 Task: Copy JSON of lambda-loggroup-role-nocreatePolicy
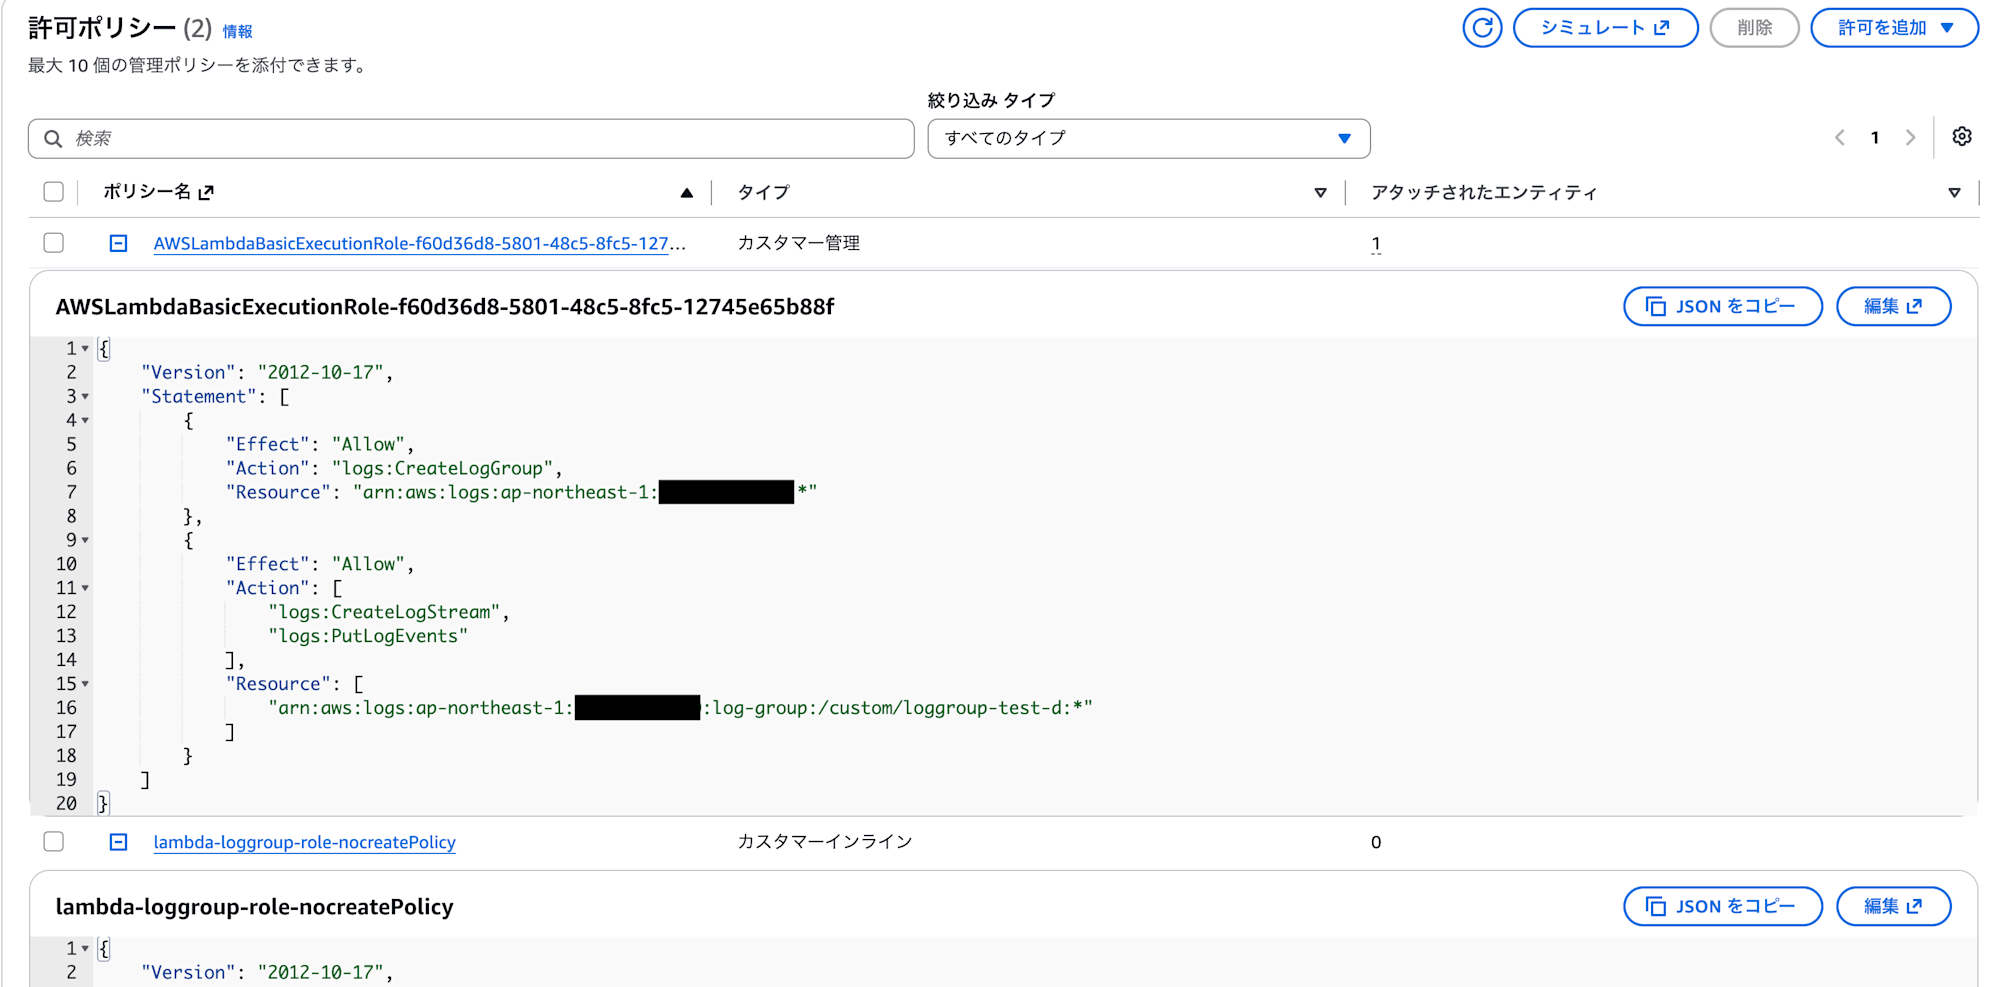click(1723, 906)
